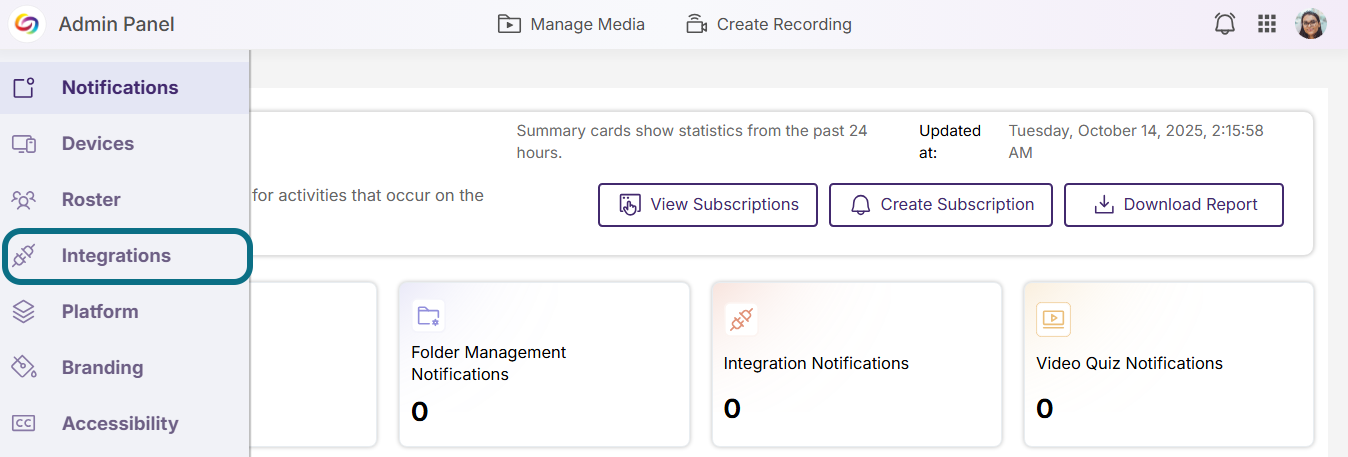Open the Folder Management Notifications card title
Viewport: 1348px width, 457px height.
(x=489, y=363)
